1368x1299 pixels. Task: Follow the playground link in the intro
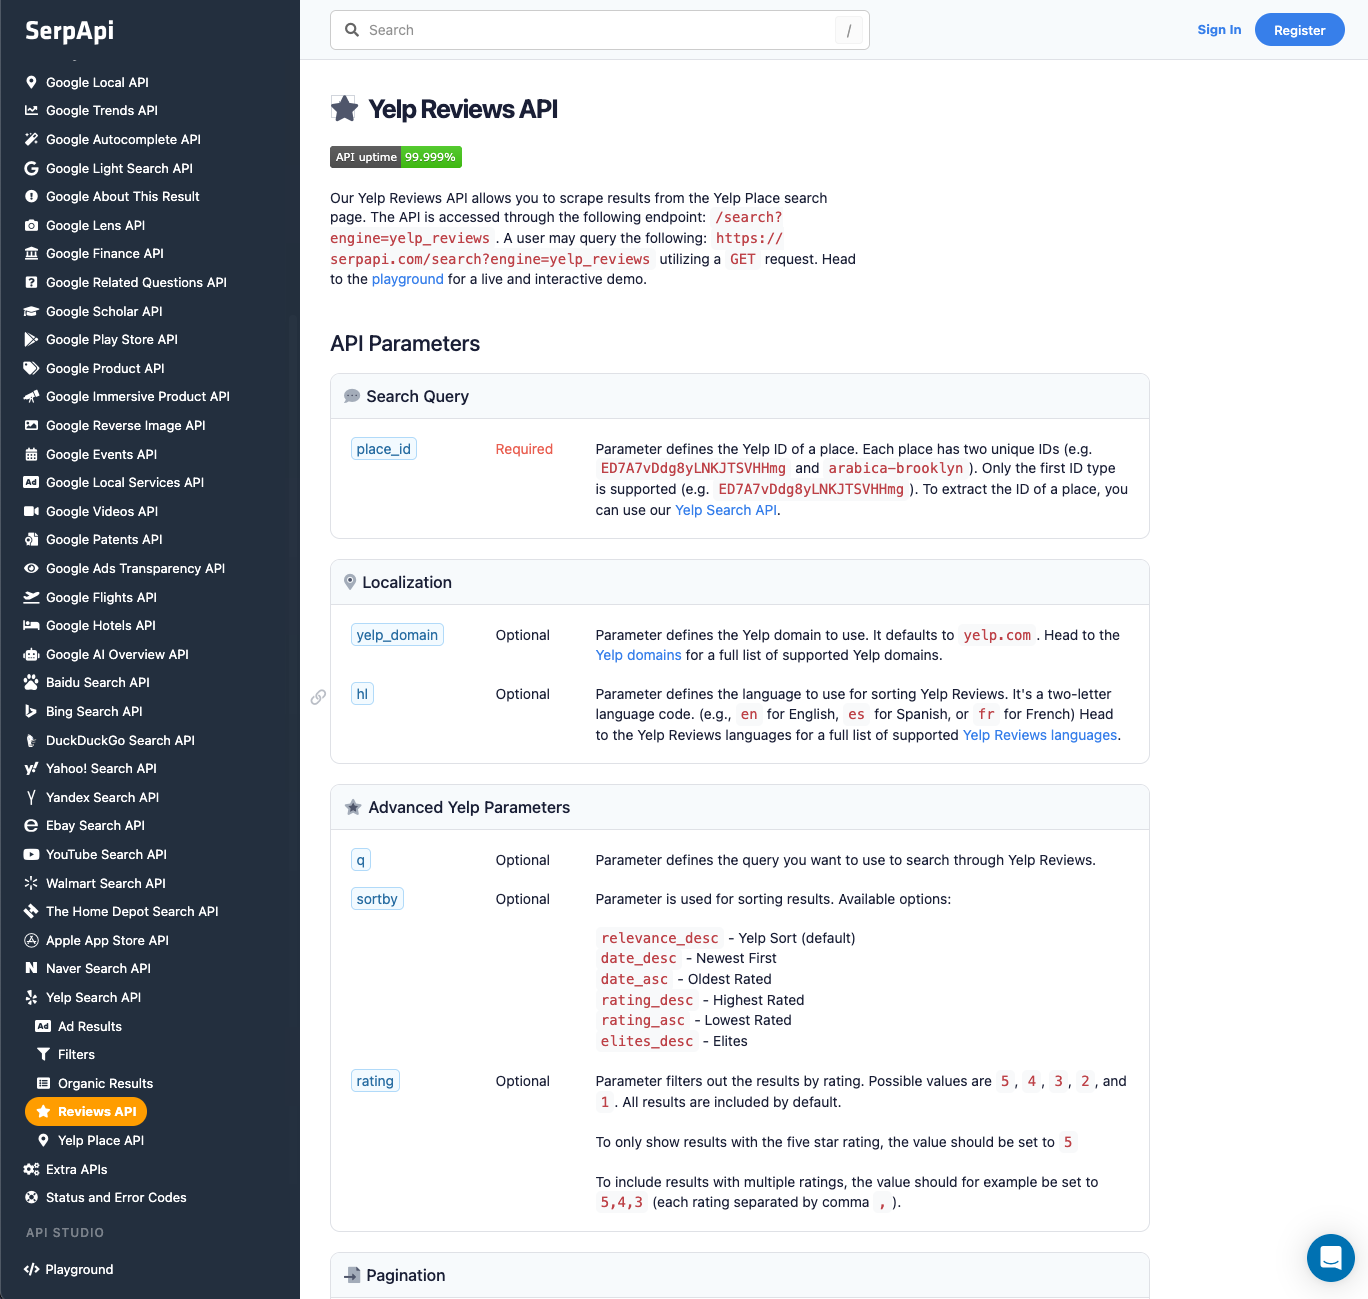click(x=407, y=279)
